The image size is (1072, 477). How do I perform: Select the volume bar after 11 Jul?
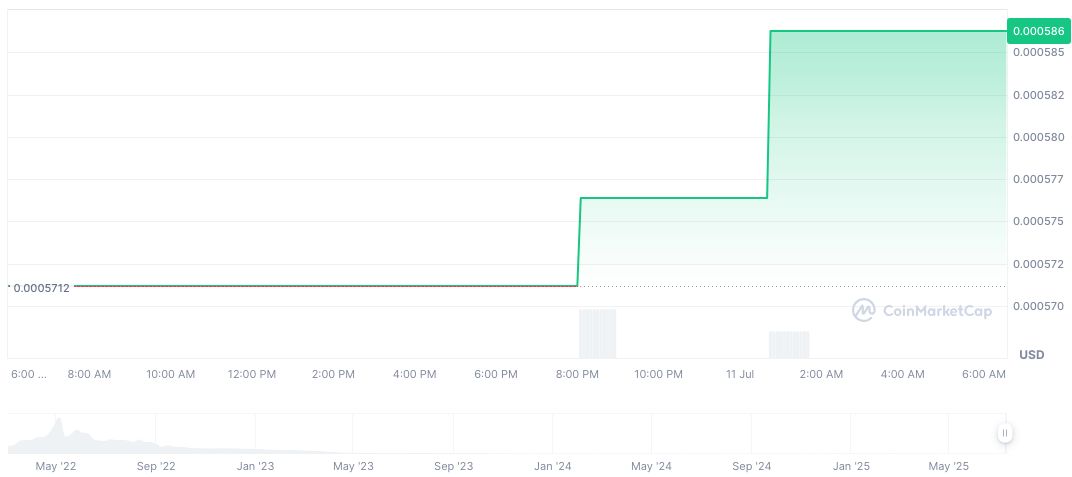(788, 344)
